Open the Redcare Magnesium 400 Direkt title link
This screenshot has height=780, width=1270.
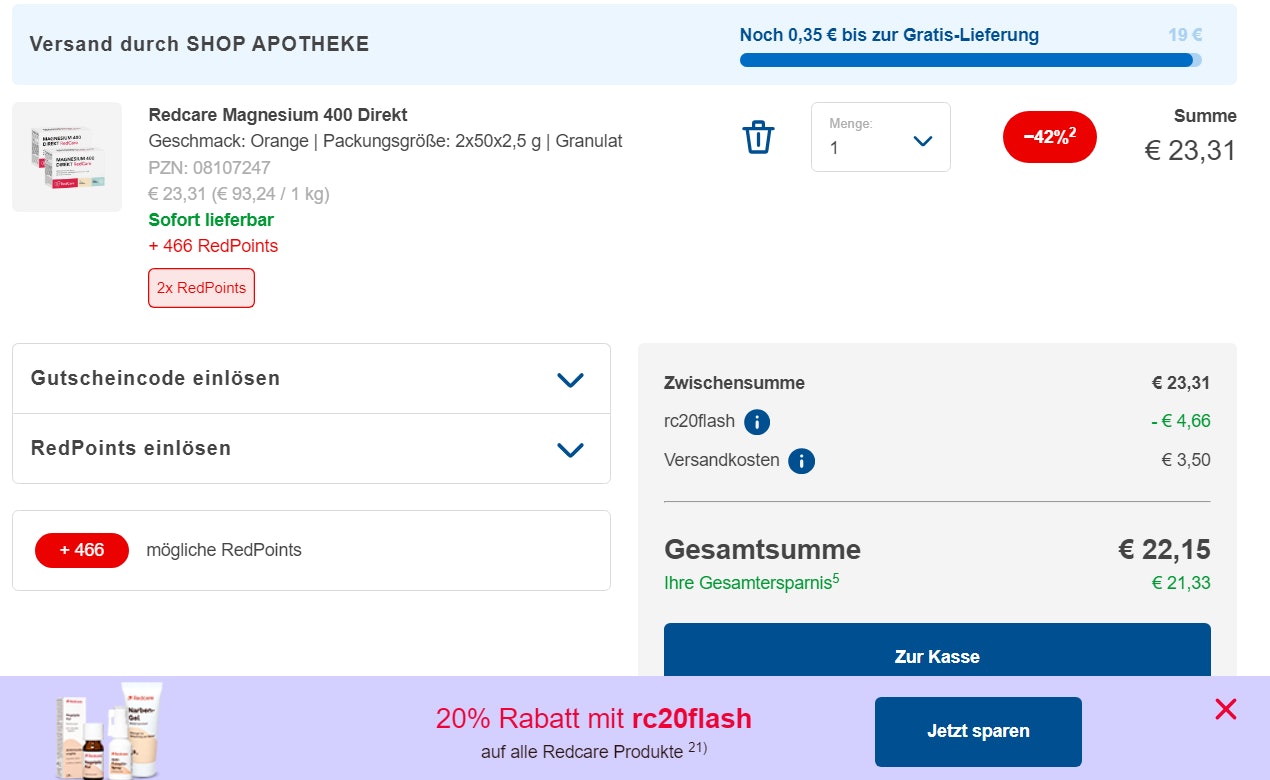pyautogui.click(x=278, y=115)
